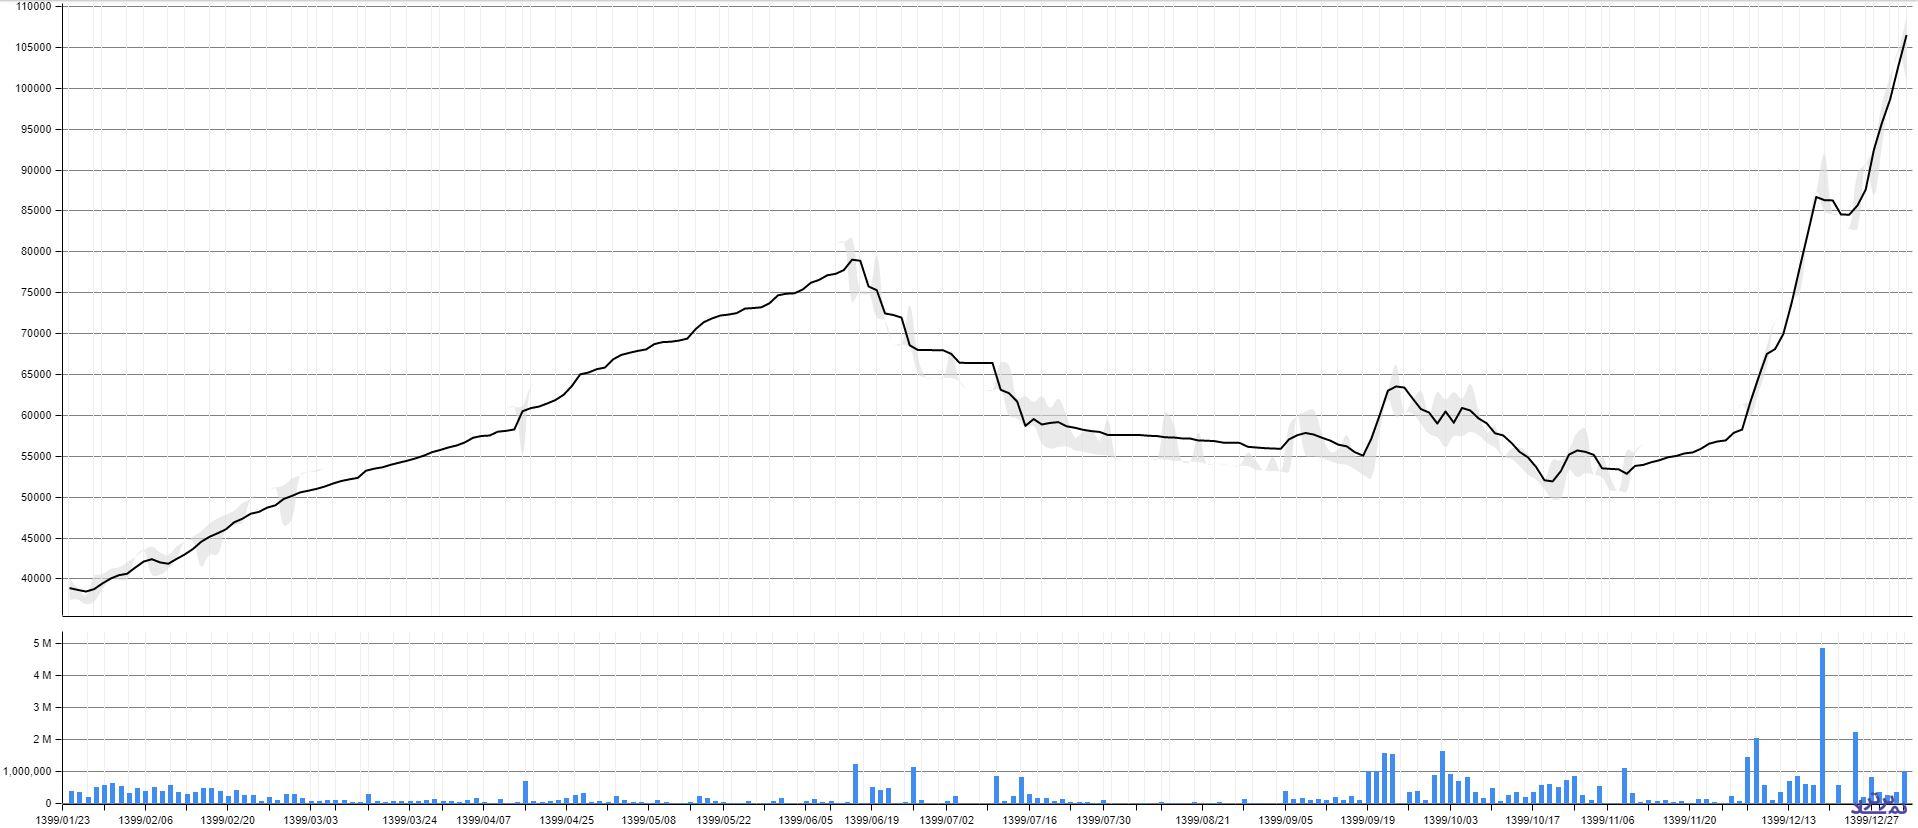The image size is (1918, 828).
Task: Click the 1399/07/30 date label
Action: point(1104,820)
